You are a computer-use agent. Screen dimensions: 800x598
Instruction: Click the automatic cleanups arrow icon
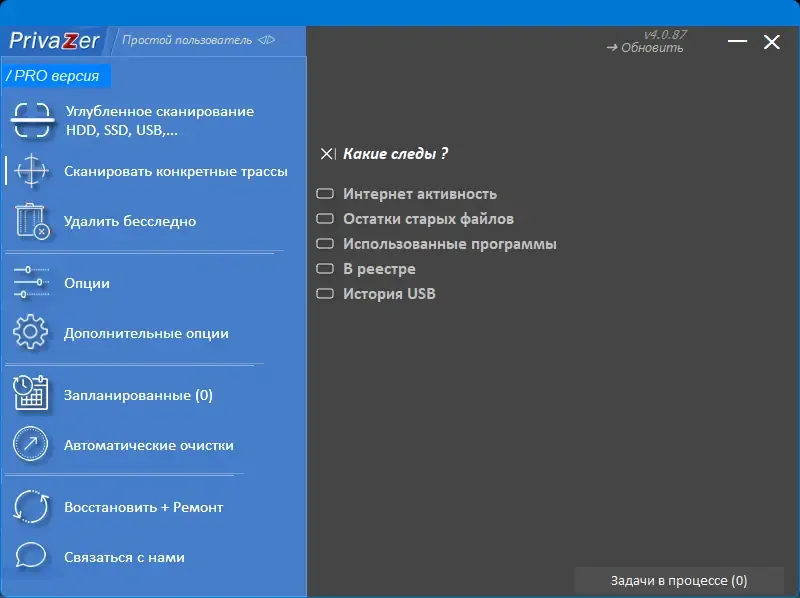click(32, 445)
